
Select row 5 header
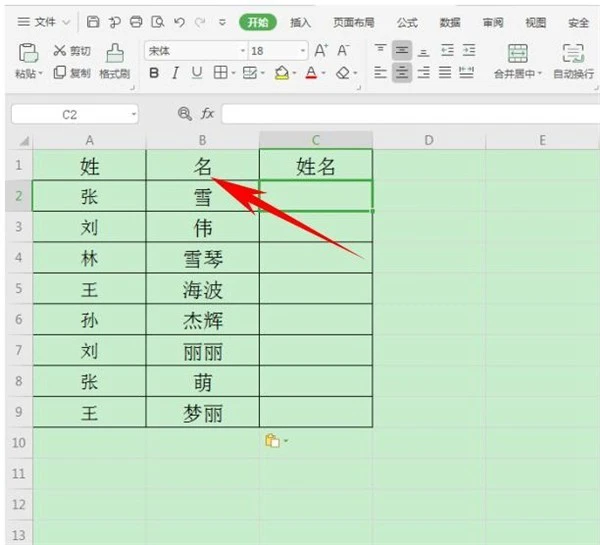18,288
